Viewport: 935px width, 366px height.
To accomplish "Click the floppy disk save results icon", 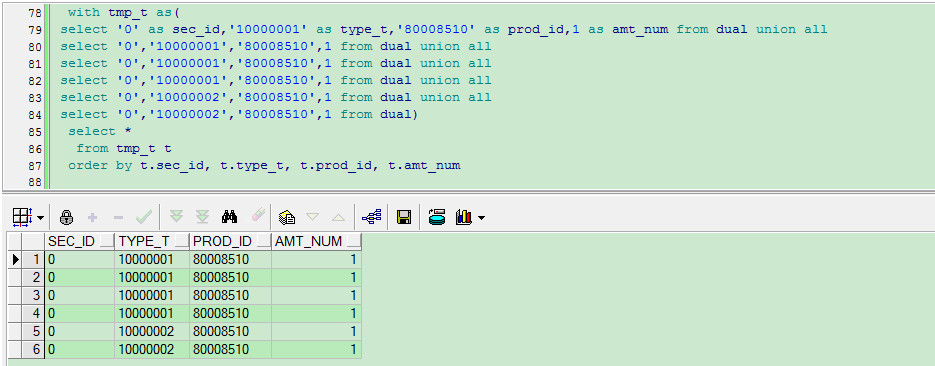I will coord(404,218).
